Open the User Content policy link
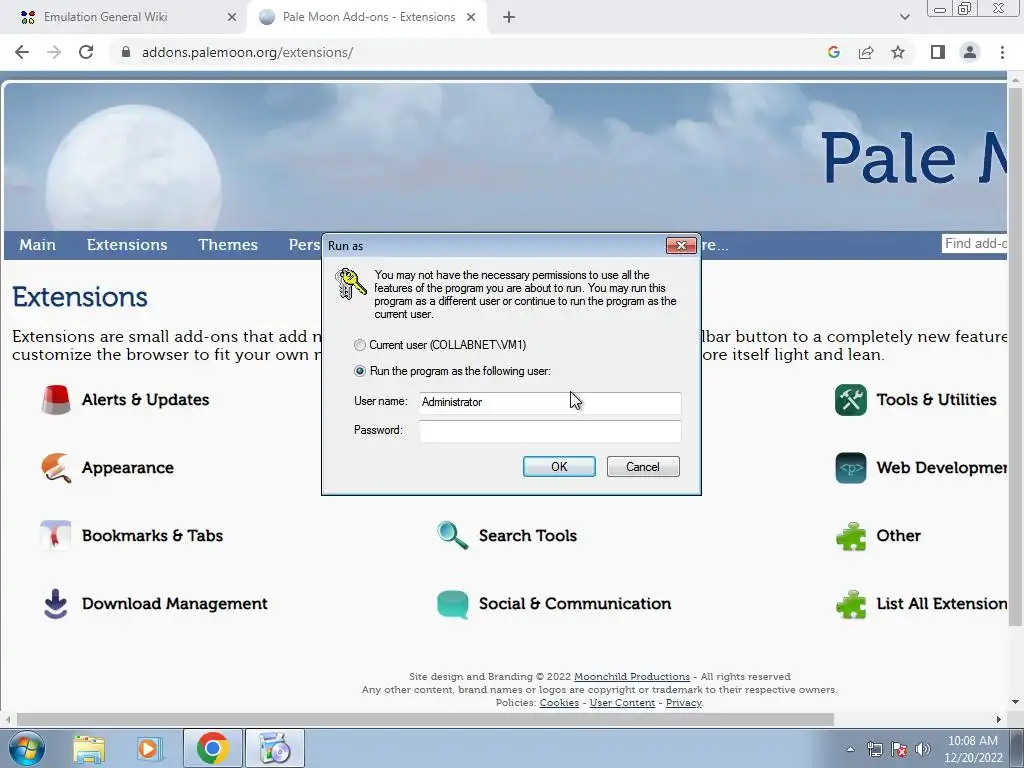 point(622,703)
